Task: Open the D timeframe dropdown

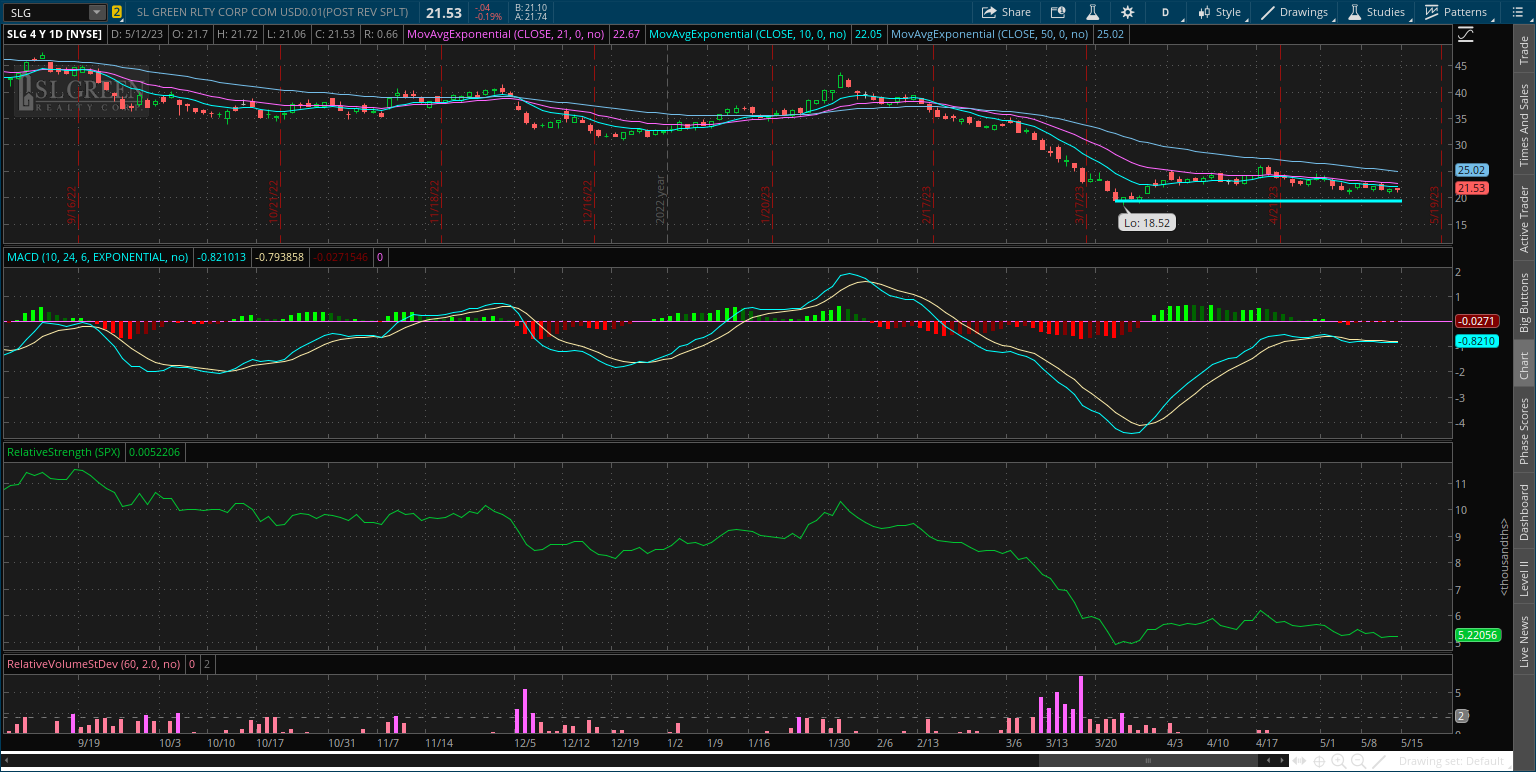Action: [1165, 12]
